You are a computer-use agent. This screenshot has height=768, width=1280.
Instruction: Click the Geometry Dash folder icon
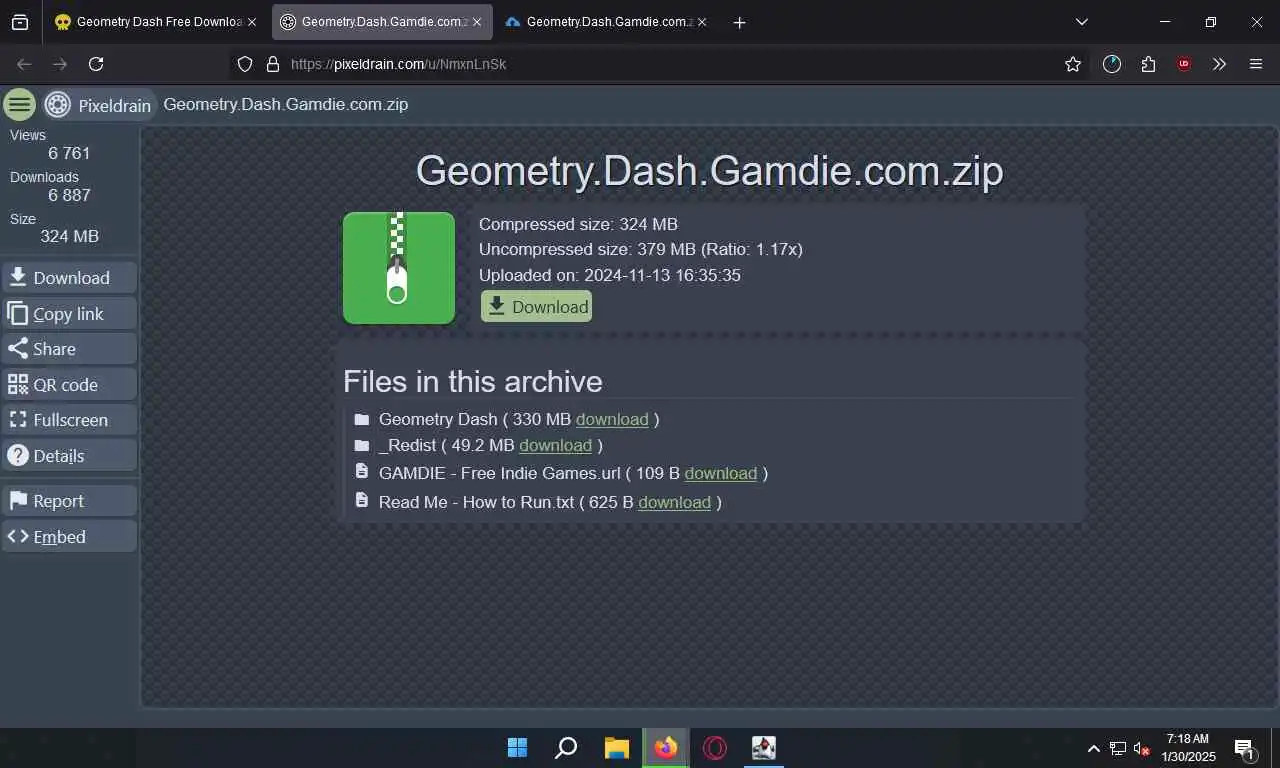(x=362, y=419)
